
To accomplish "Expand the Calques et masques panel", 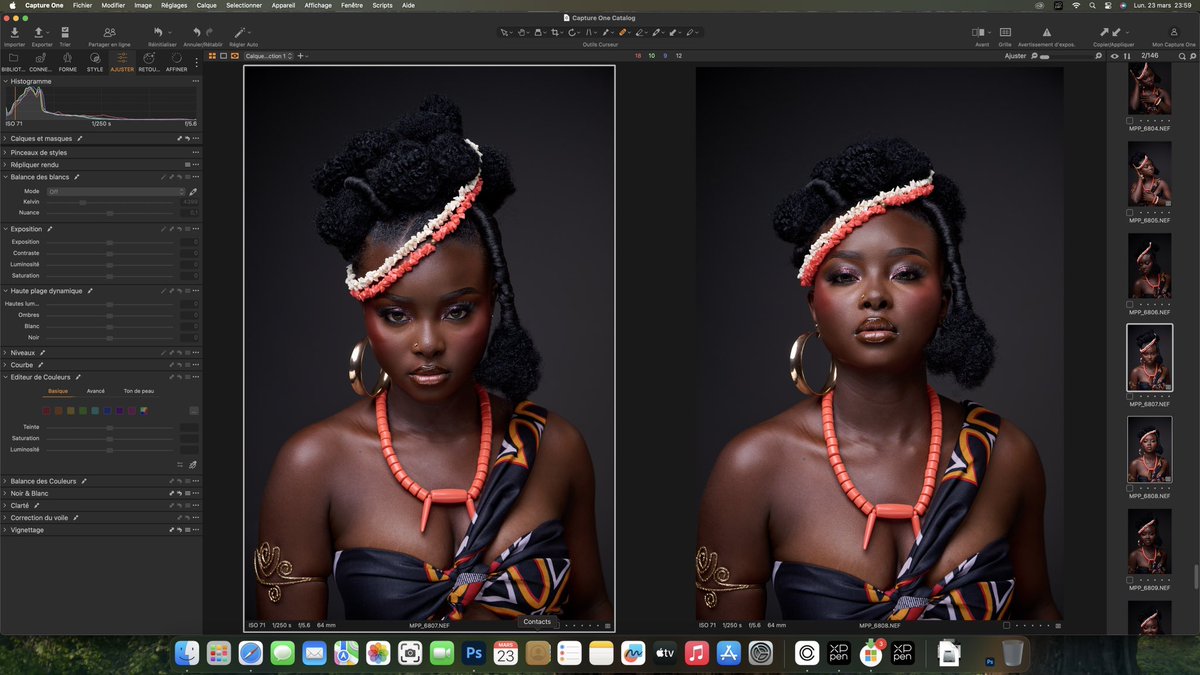I will tap(5, 139).
